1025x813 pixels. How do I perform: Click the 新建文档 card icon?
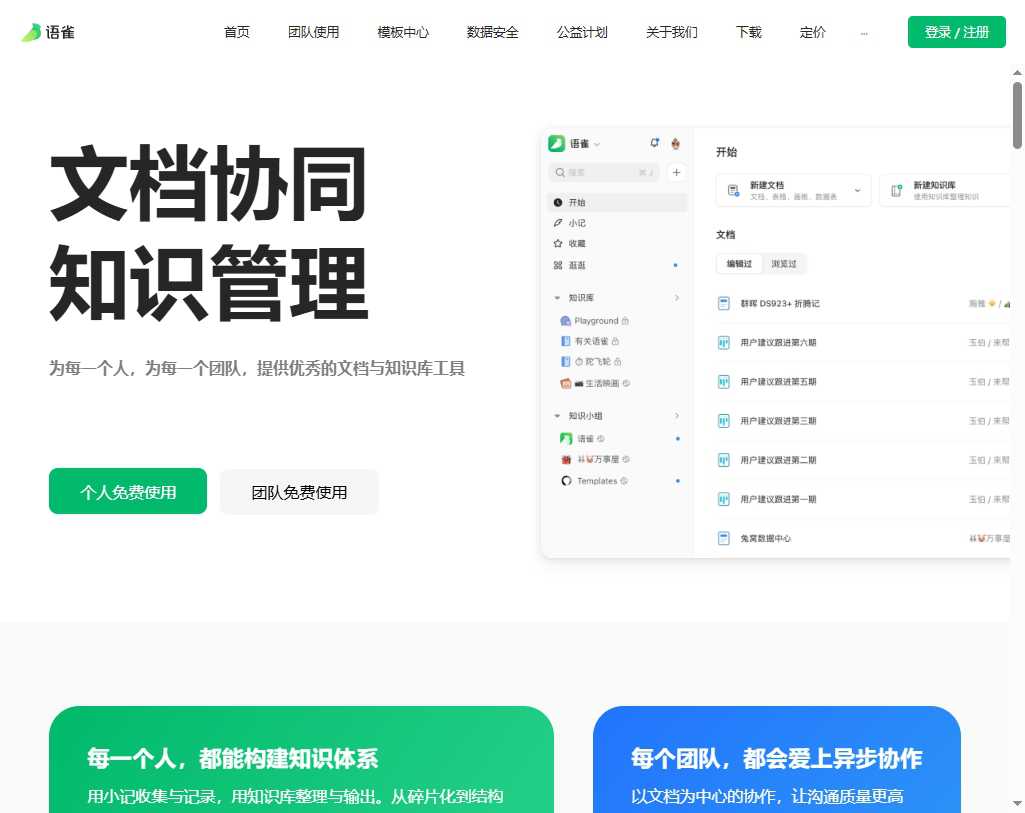point(733,190)
